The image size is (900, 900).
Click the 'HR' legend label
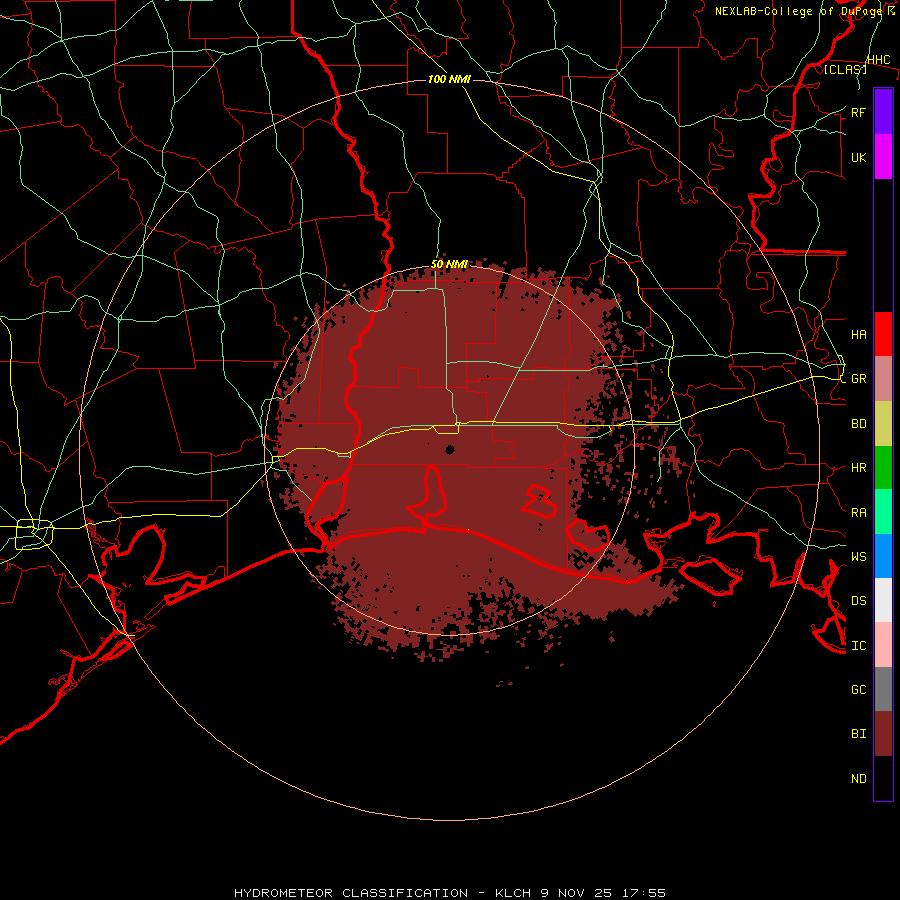pos(859,468)
